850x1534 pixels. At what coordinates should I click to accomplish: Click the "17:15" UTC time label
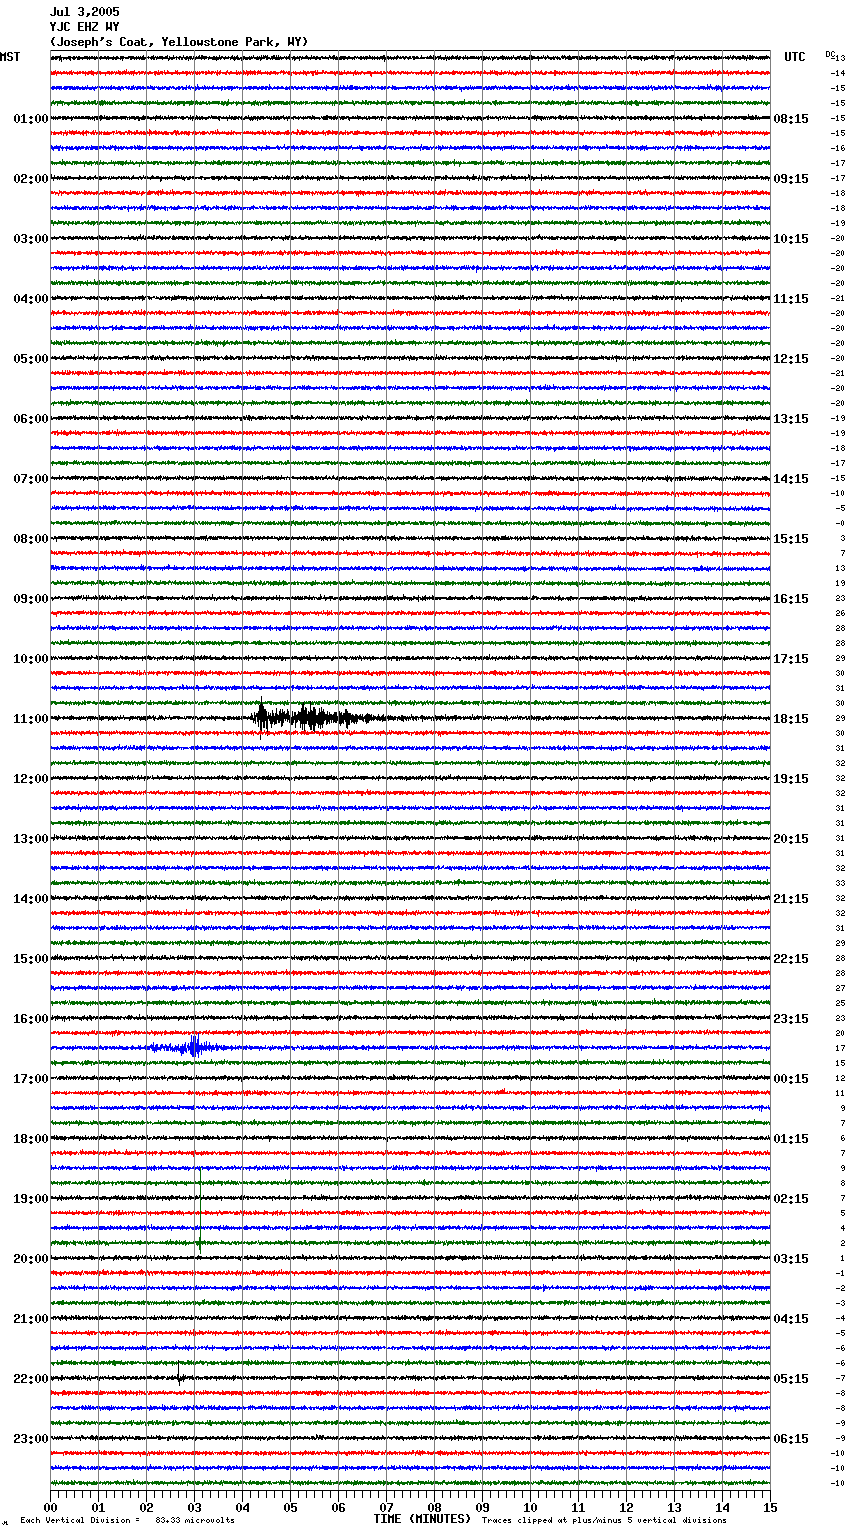coord(791,659)
